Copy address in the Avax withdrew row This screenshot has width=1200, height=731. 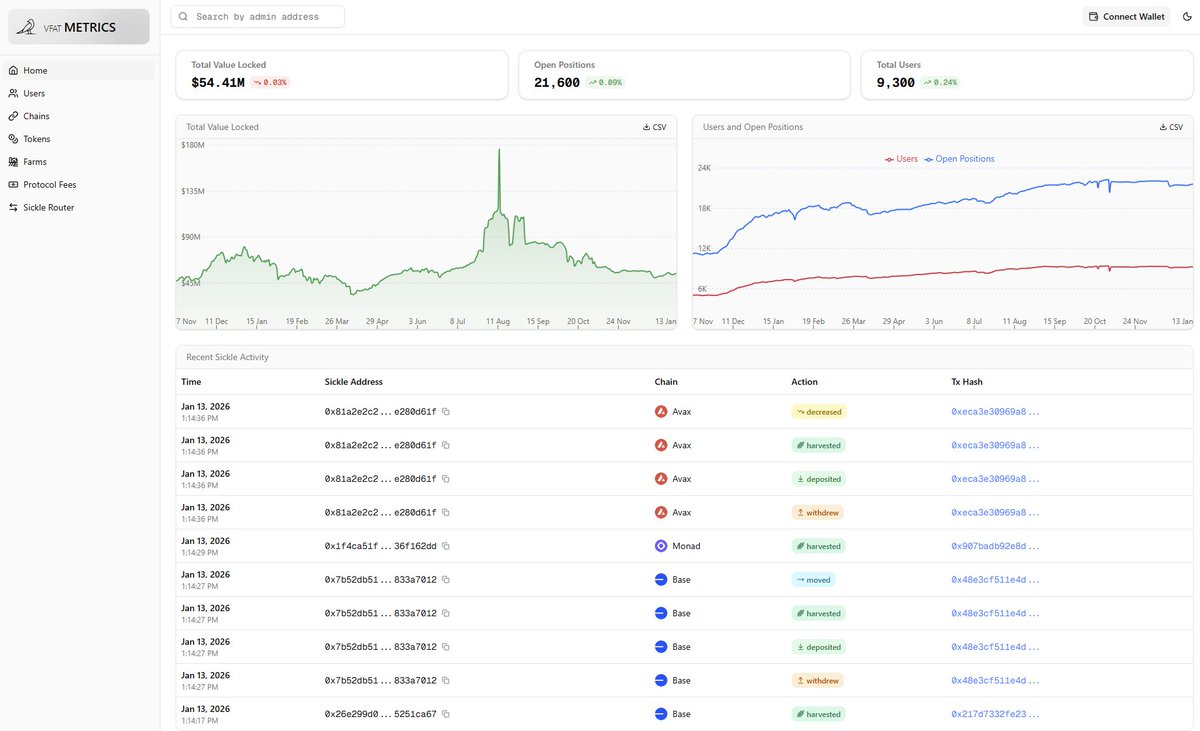tap(446, 512)
